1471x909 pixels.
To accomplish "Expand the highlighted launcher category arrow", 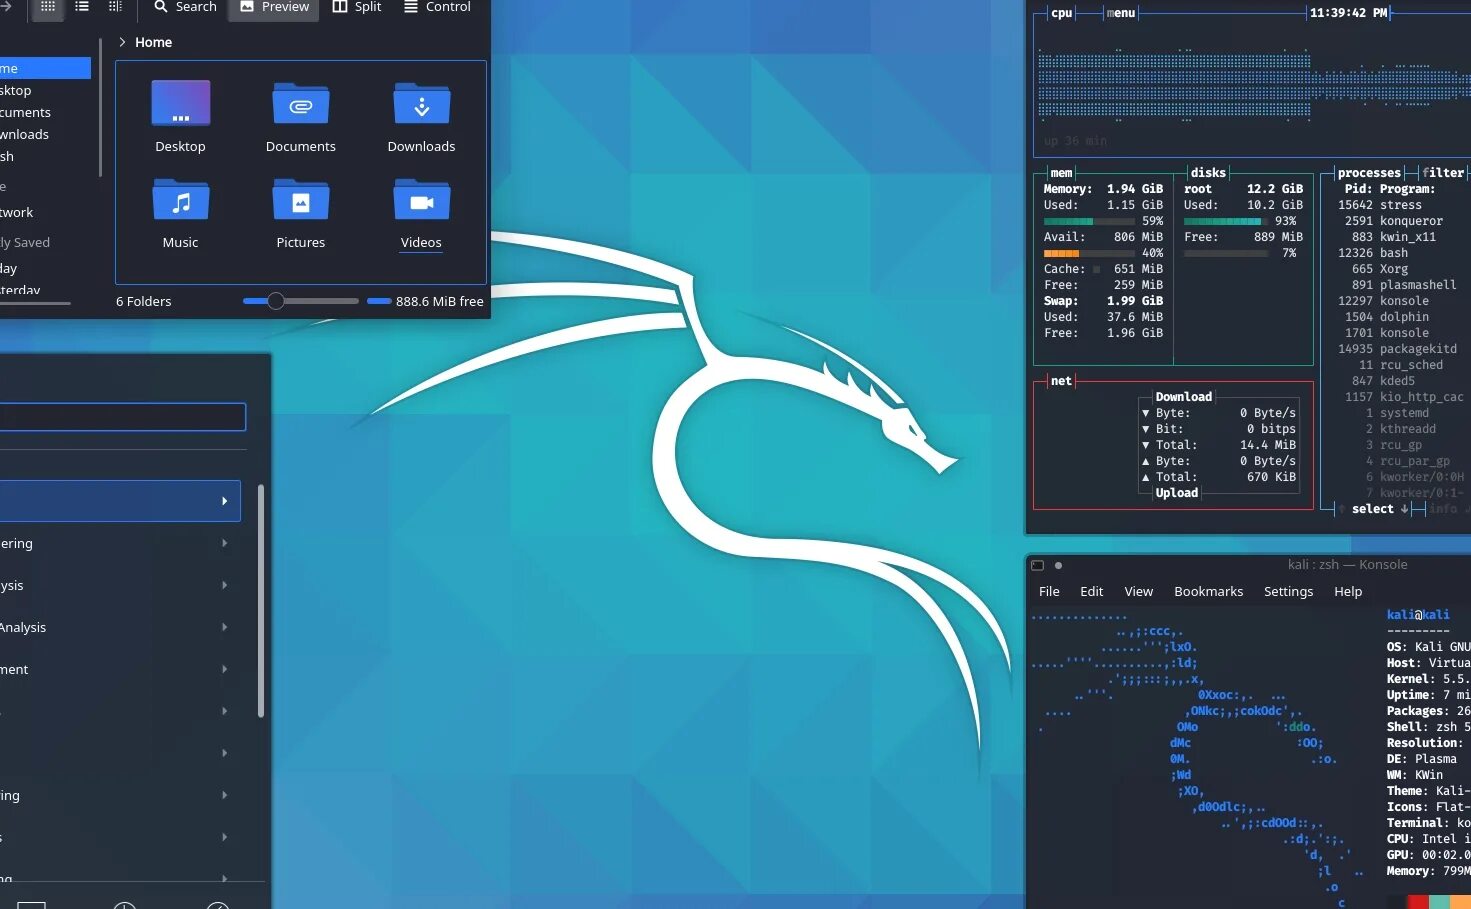I will 224,501.
